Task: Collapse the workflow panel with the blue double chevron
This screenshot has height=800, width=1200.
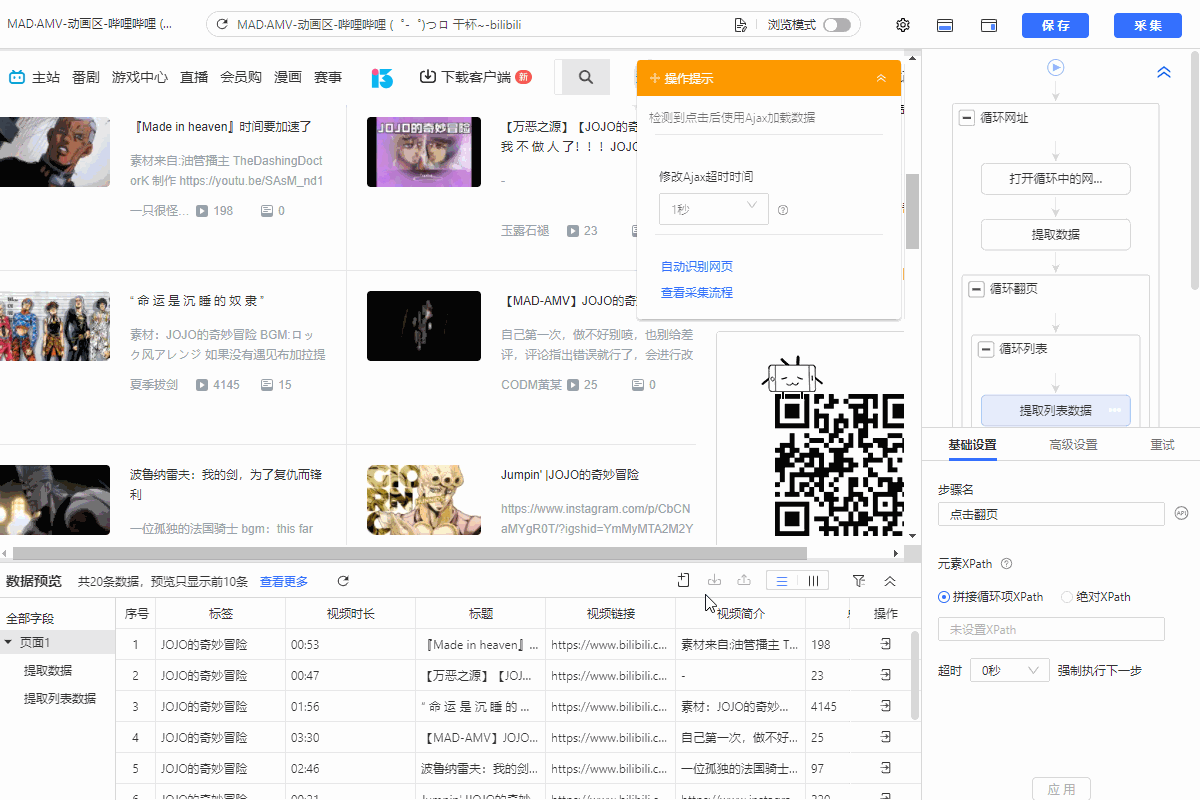Action: click(x=1164, y=73)
